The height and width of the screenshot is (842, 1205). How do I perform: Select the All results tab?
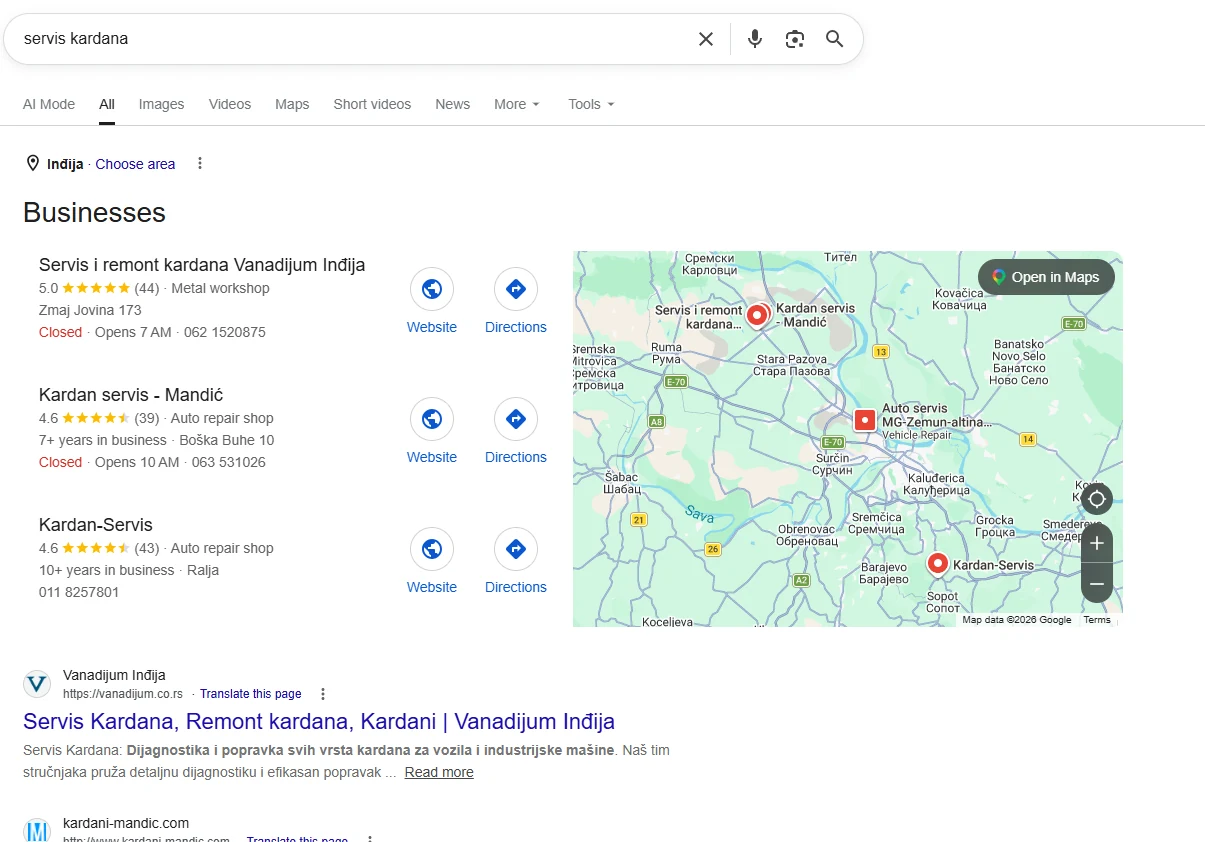point(107,104)
